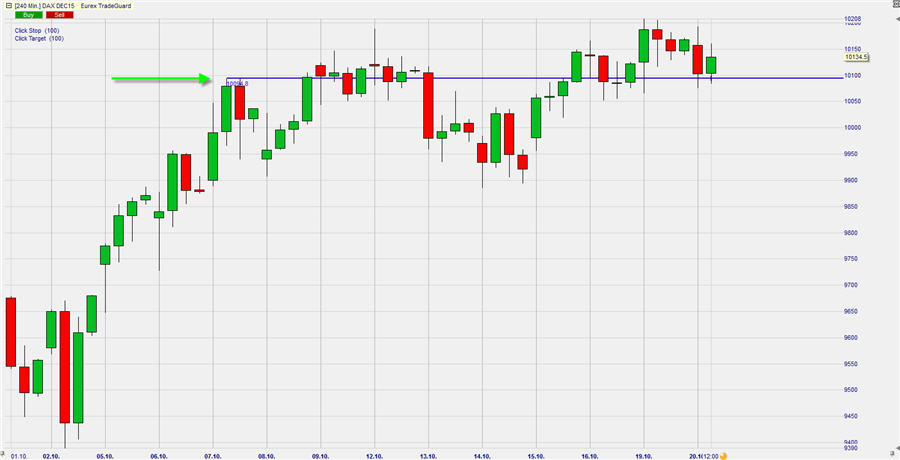Click the 02.10. date label
The height and width of the screenshot is (460, 900).
click(x=51, y=456)
